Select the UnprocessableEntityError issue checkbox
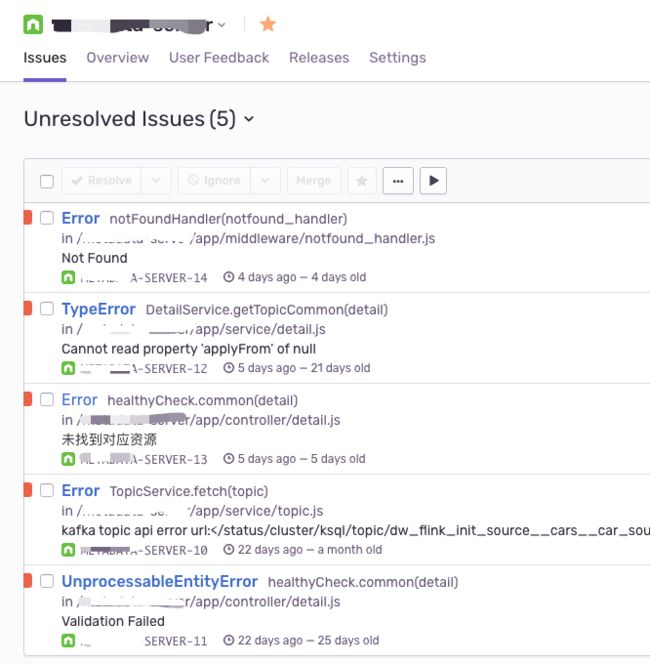This screenshot has width=650, height=664. [47, 581]
